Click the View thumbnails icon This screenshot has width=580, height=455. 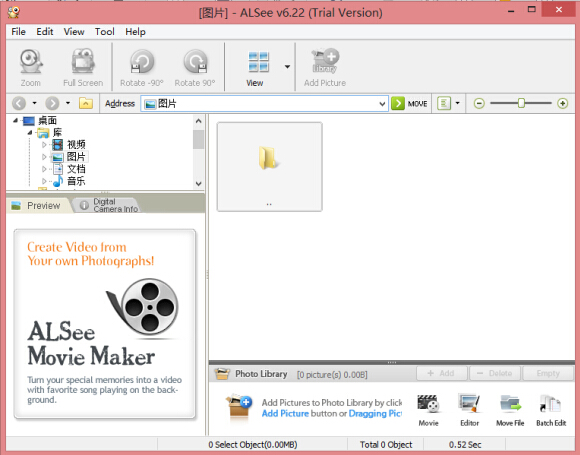tap(258, 62)
